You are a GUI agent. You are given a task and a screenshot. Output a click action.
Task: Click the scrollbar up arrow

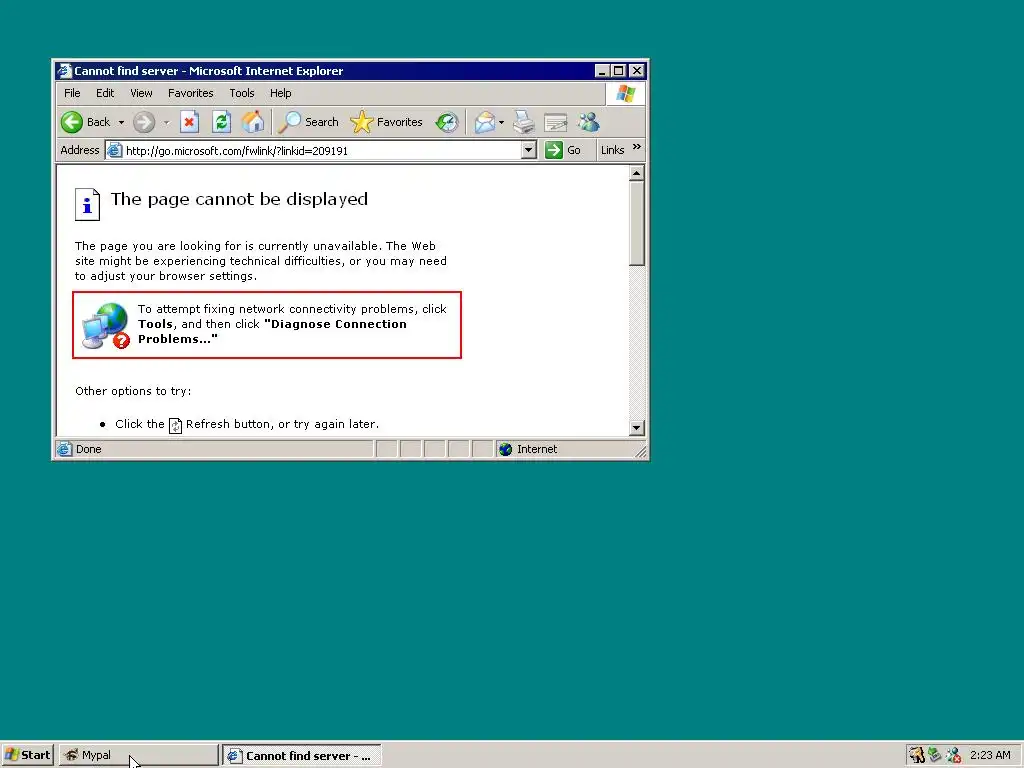(x=636, y=173)
